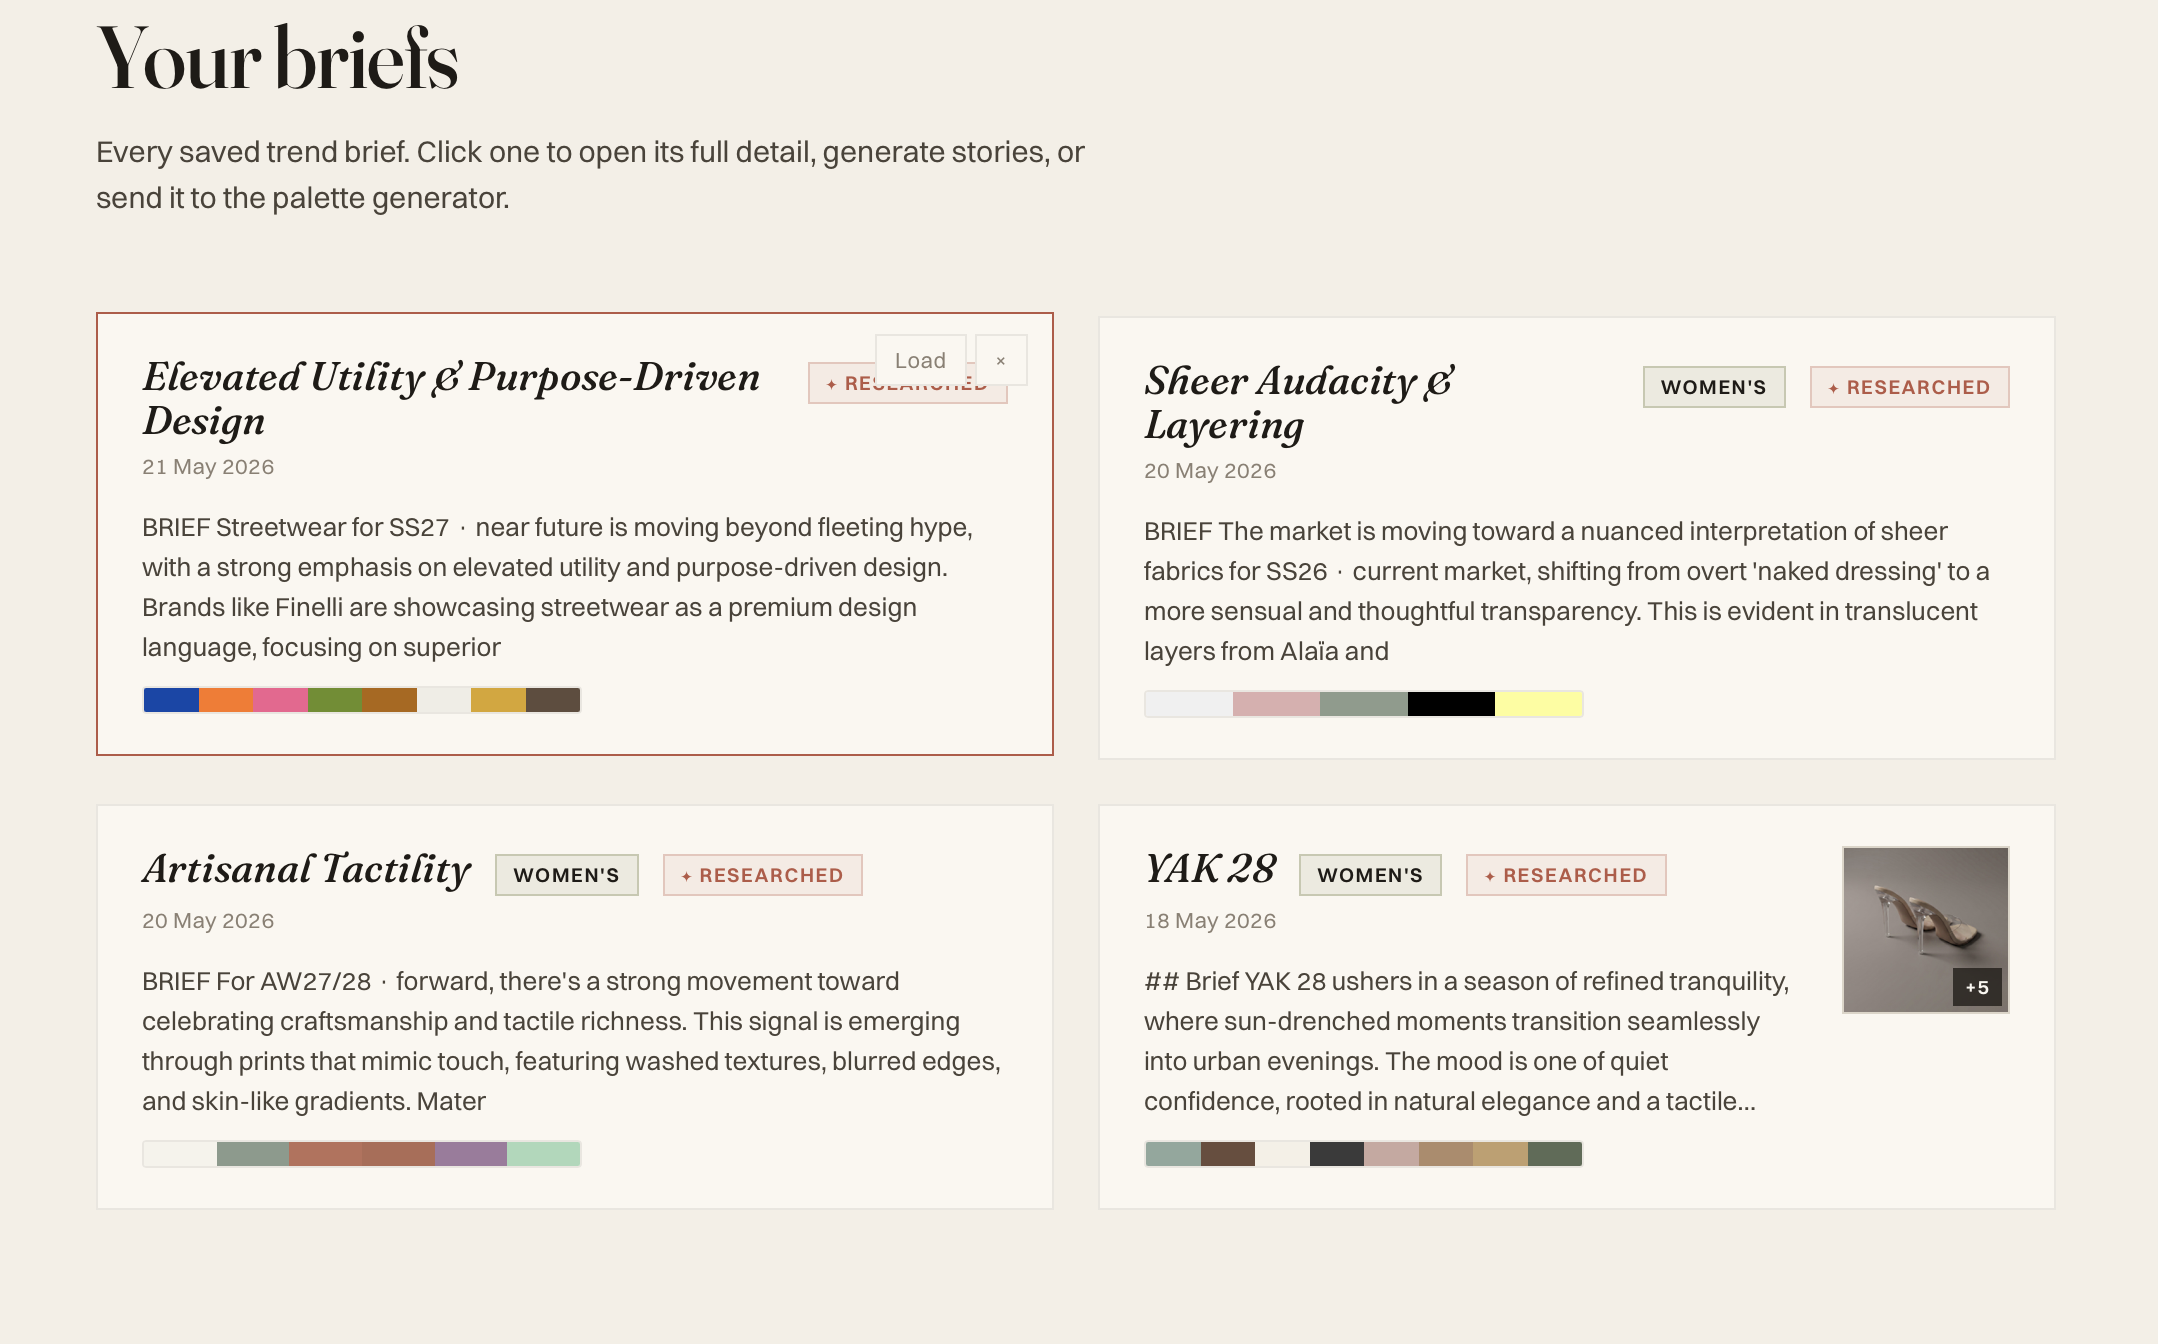Select the pale yellow swatch in Sheer Audacity palette
This screenshot has width=2158, height=1344.
pyautogui.click(x=1538, y=704)
